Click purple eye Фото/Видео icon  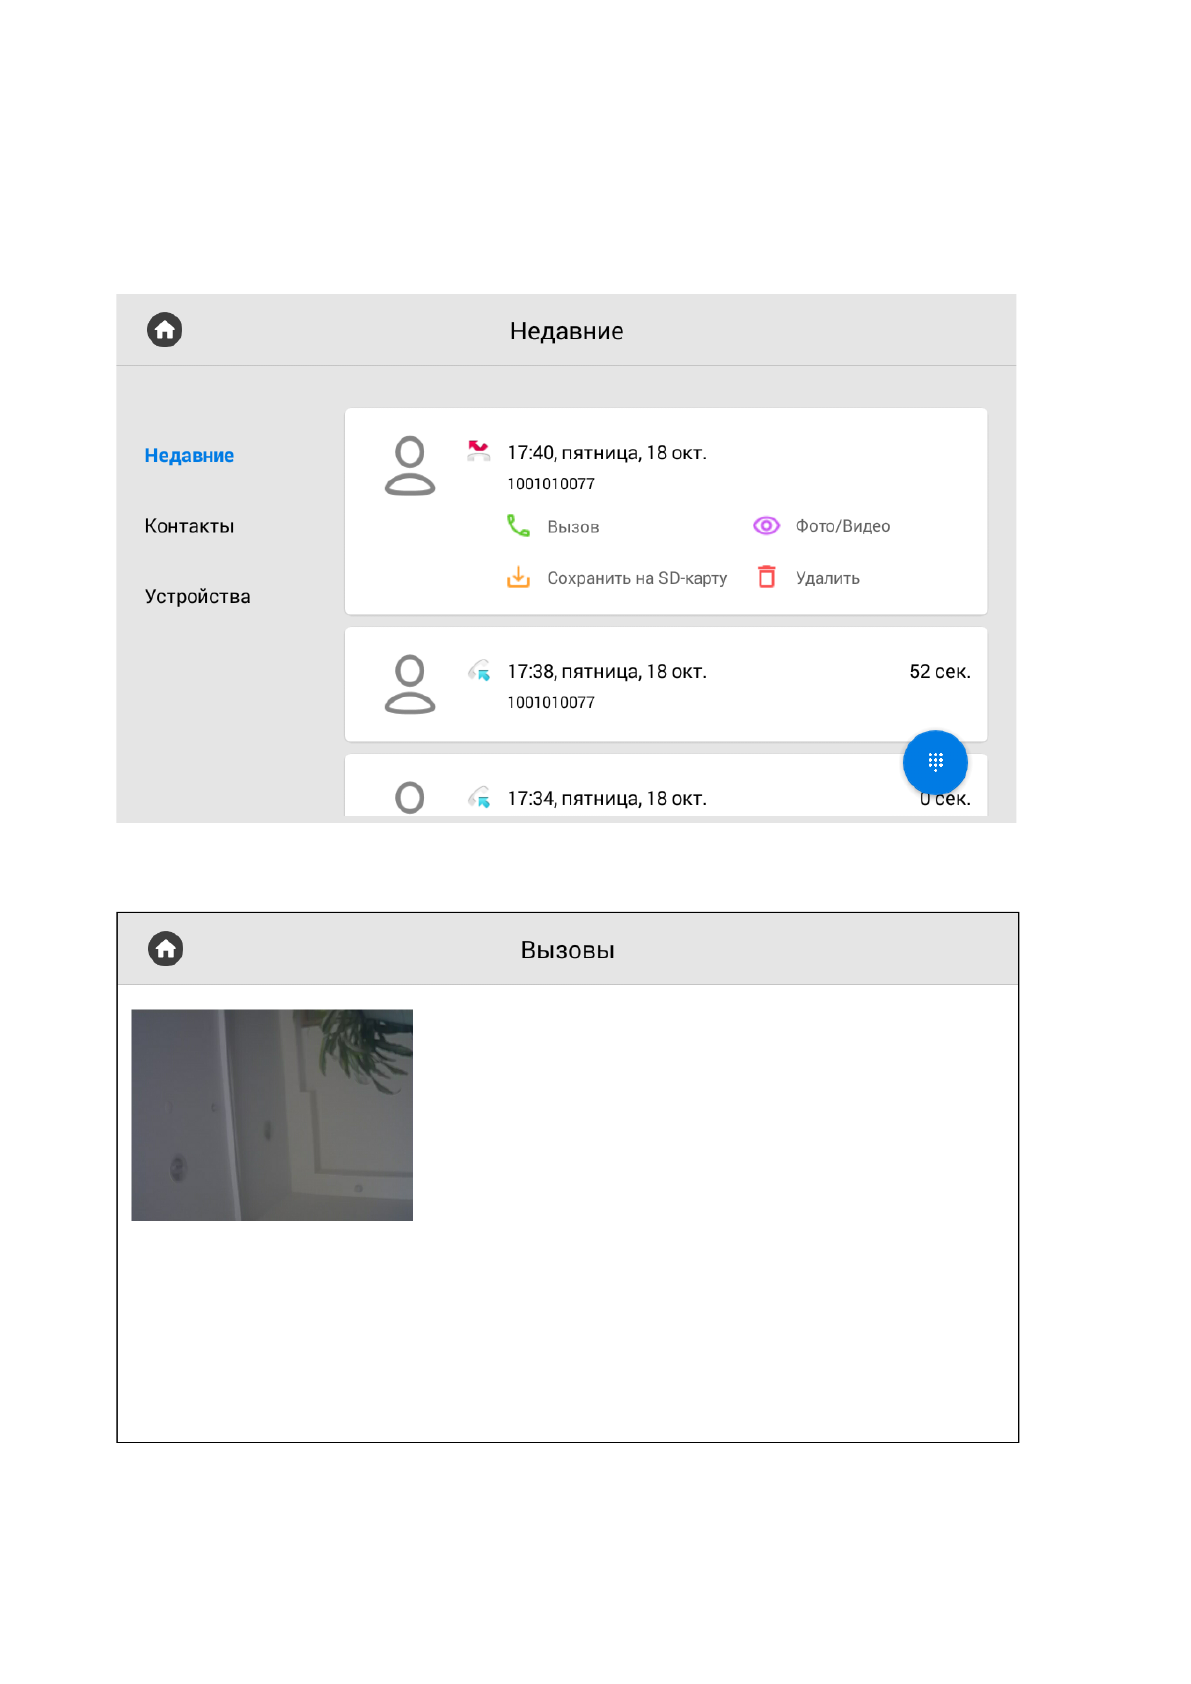pyautogui.click(x=766, y=526)
